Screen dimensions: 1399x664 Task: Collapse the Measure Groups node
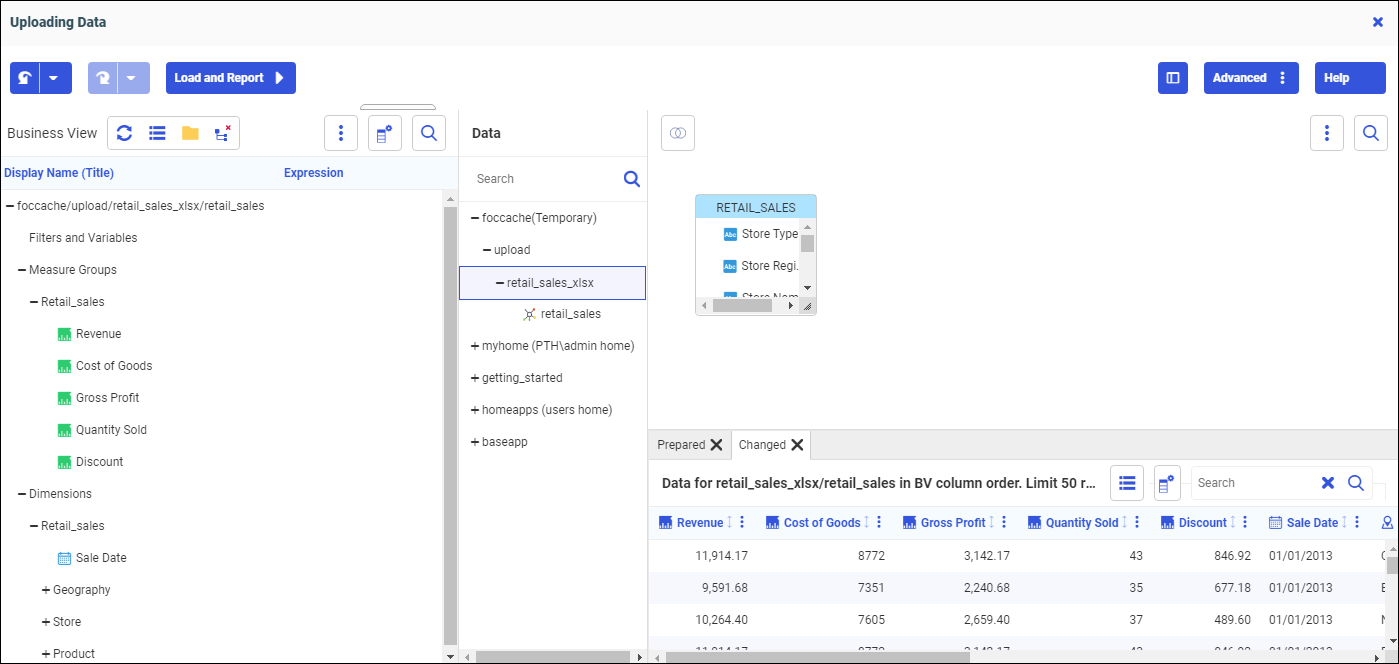(x=22, y=270)
